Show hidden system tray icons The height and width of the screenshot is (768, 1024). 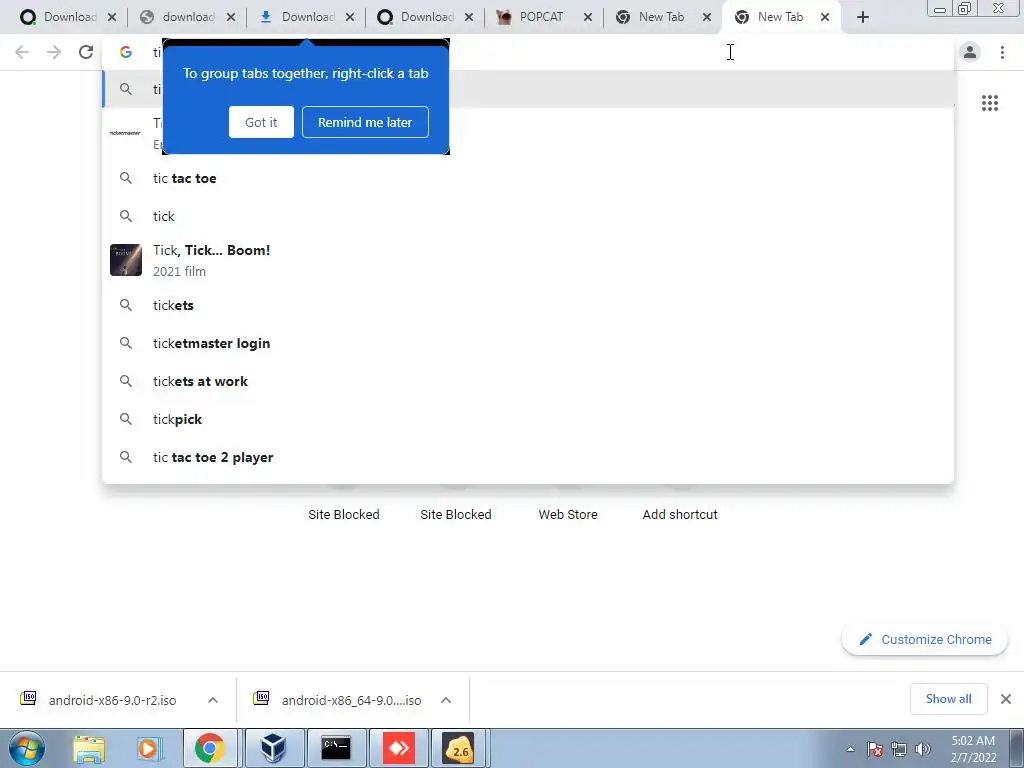850,749
